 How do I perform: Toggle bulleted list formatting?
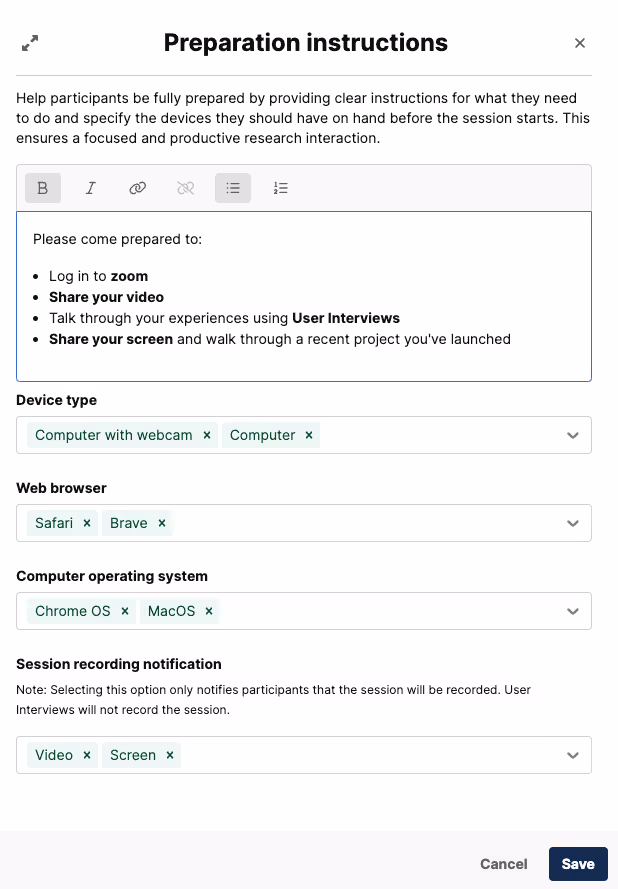coord(233,188)
